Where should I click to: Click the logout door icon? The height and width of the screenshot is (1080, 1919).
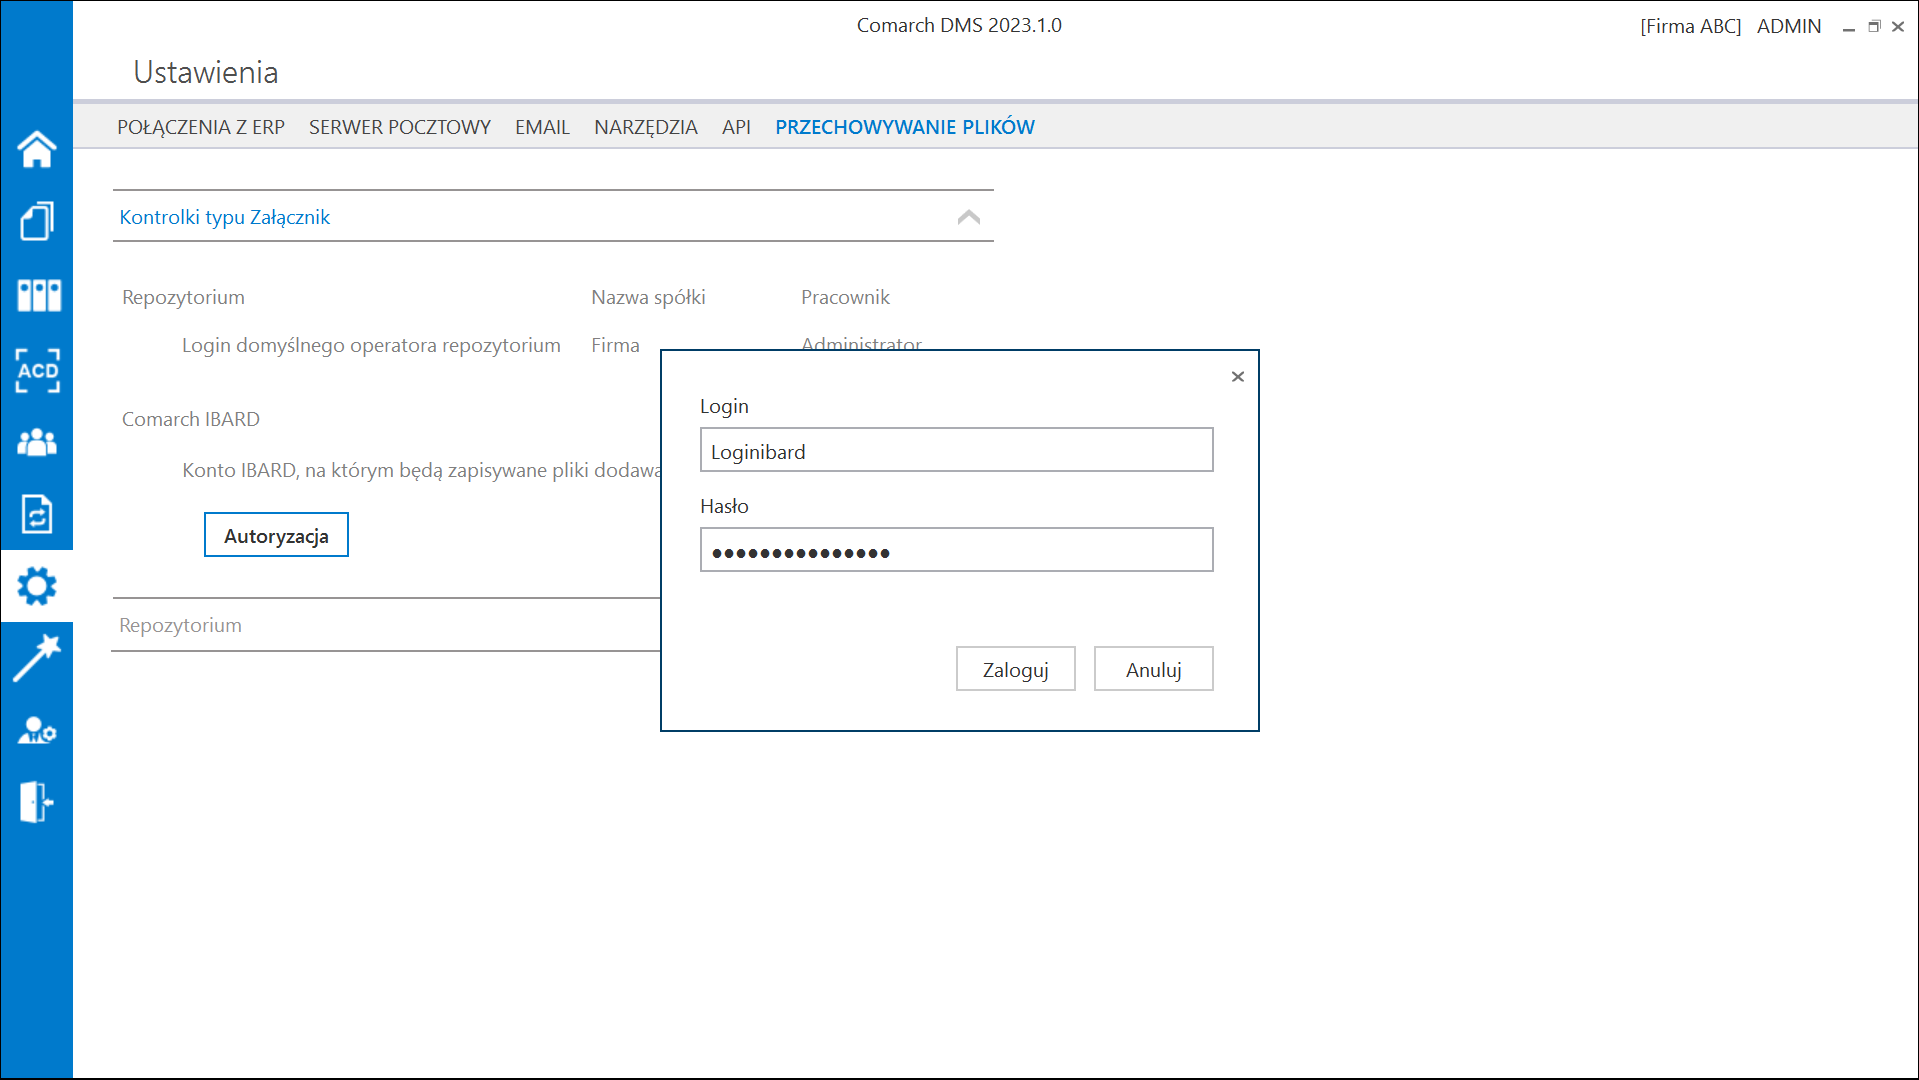coord(37,802)
